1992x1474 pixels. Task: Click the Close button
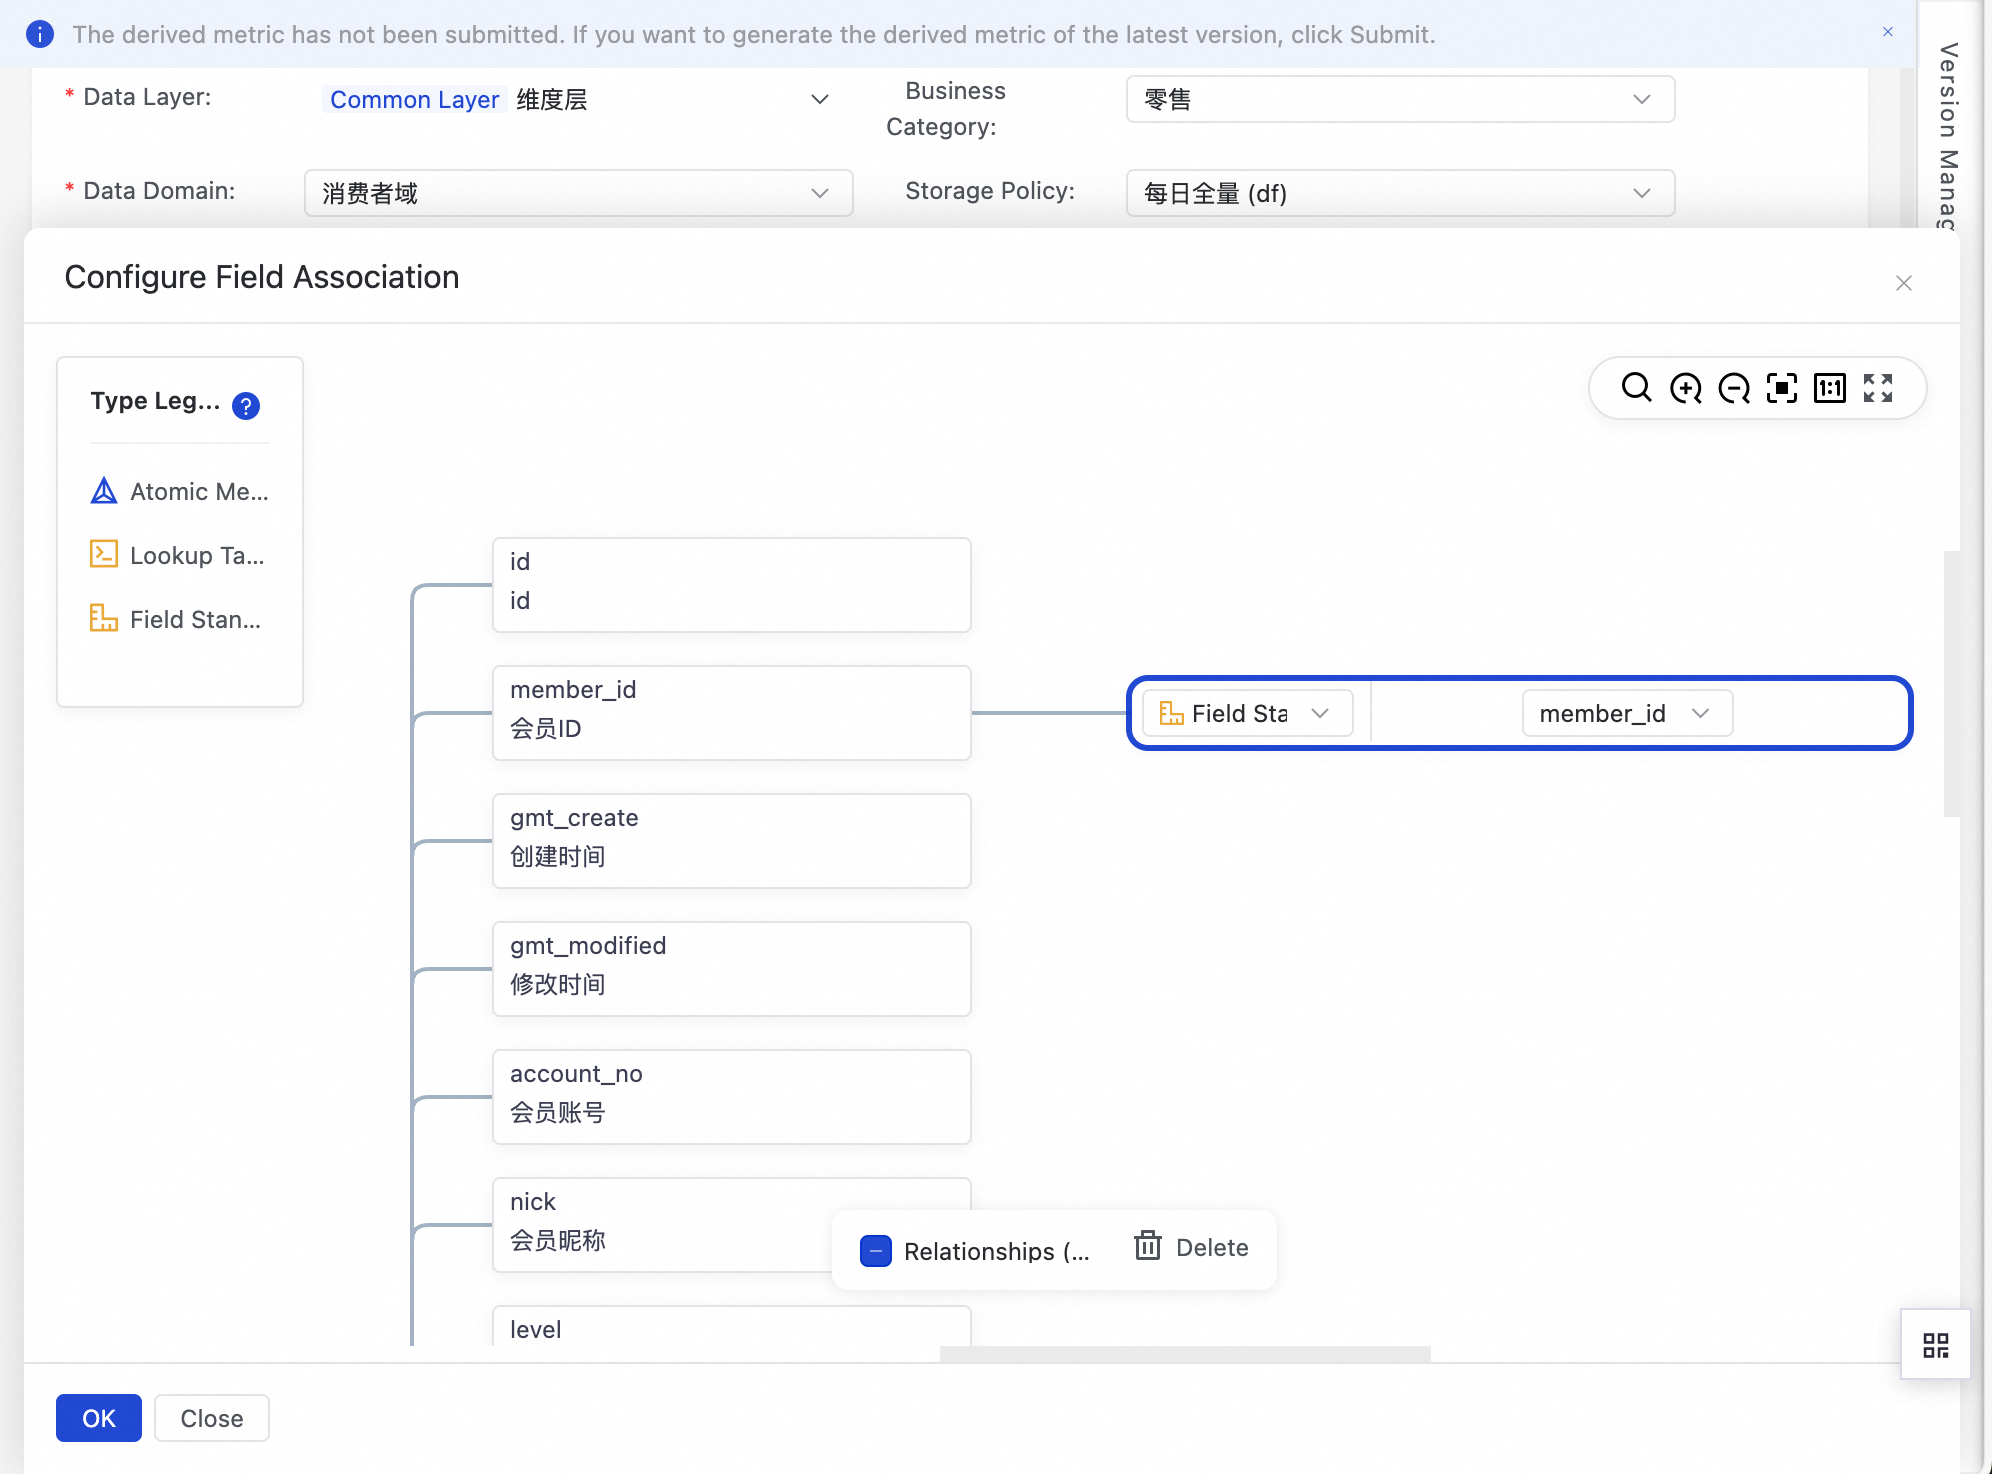coord(211,1418)
